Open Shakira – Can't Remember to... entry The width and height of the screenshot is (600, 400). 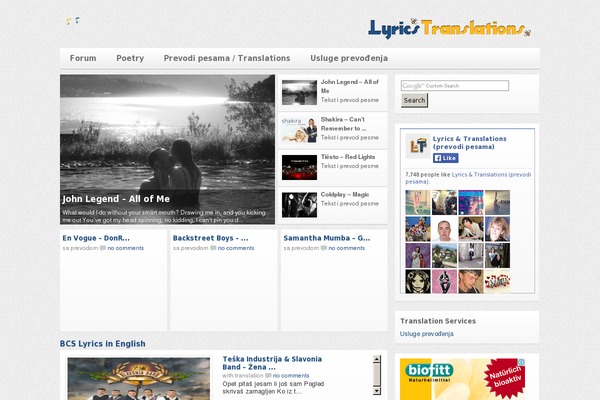(343, 124)
